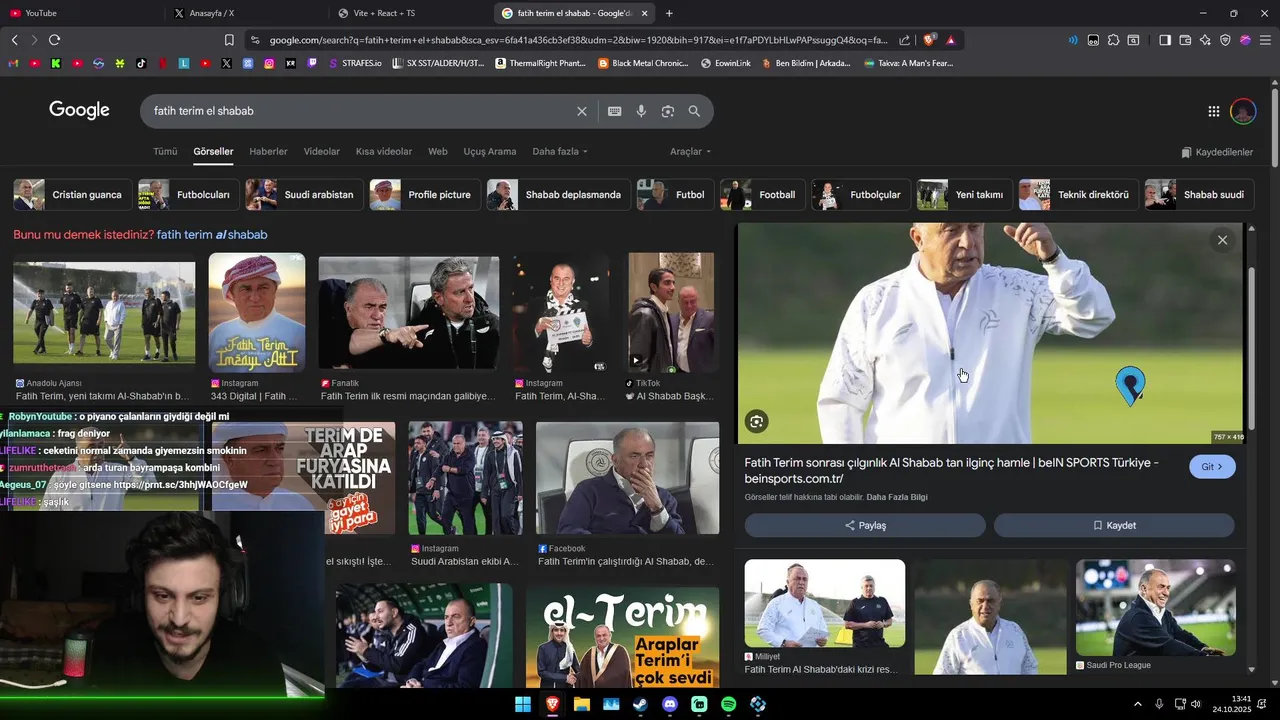
Task: Go back in browser history
Action: (14, 40)
